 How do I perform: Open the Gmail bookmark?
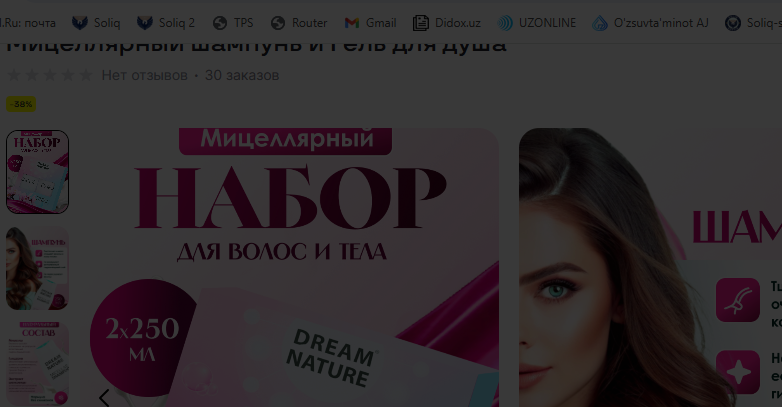point(370,23)
